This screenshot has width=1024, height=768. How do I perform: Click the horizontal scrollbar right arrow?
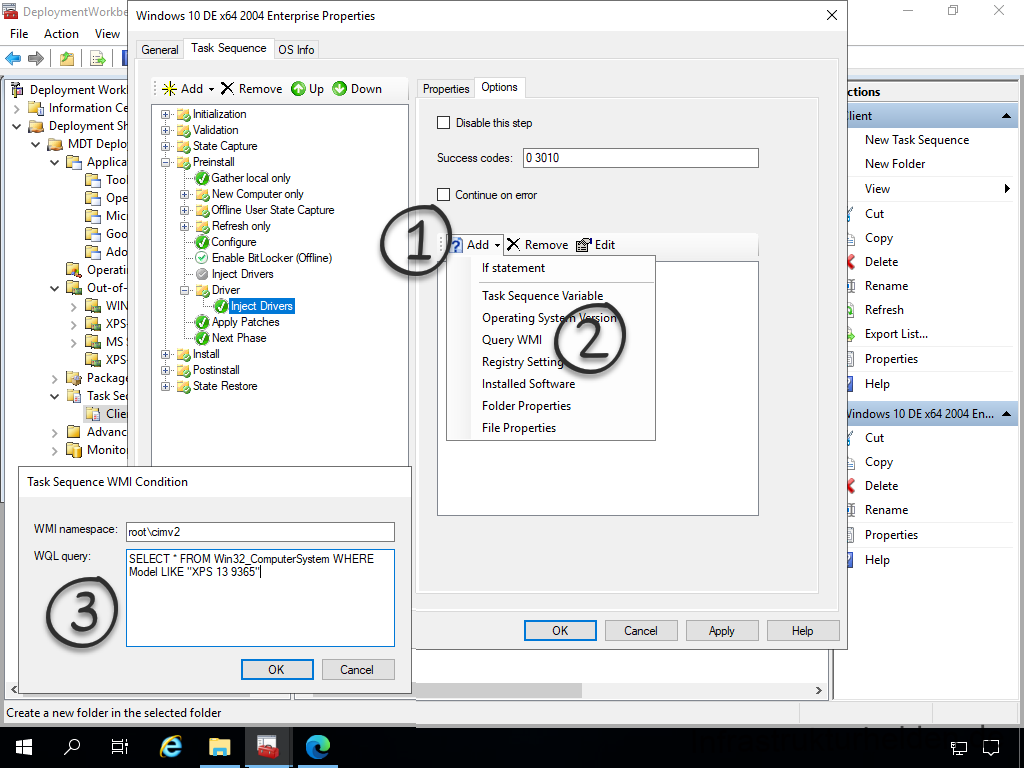(819, 690)
